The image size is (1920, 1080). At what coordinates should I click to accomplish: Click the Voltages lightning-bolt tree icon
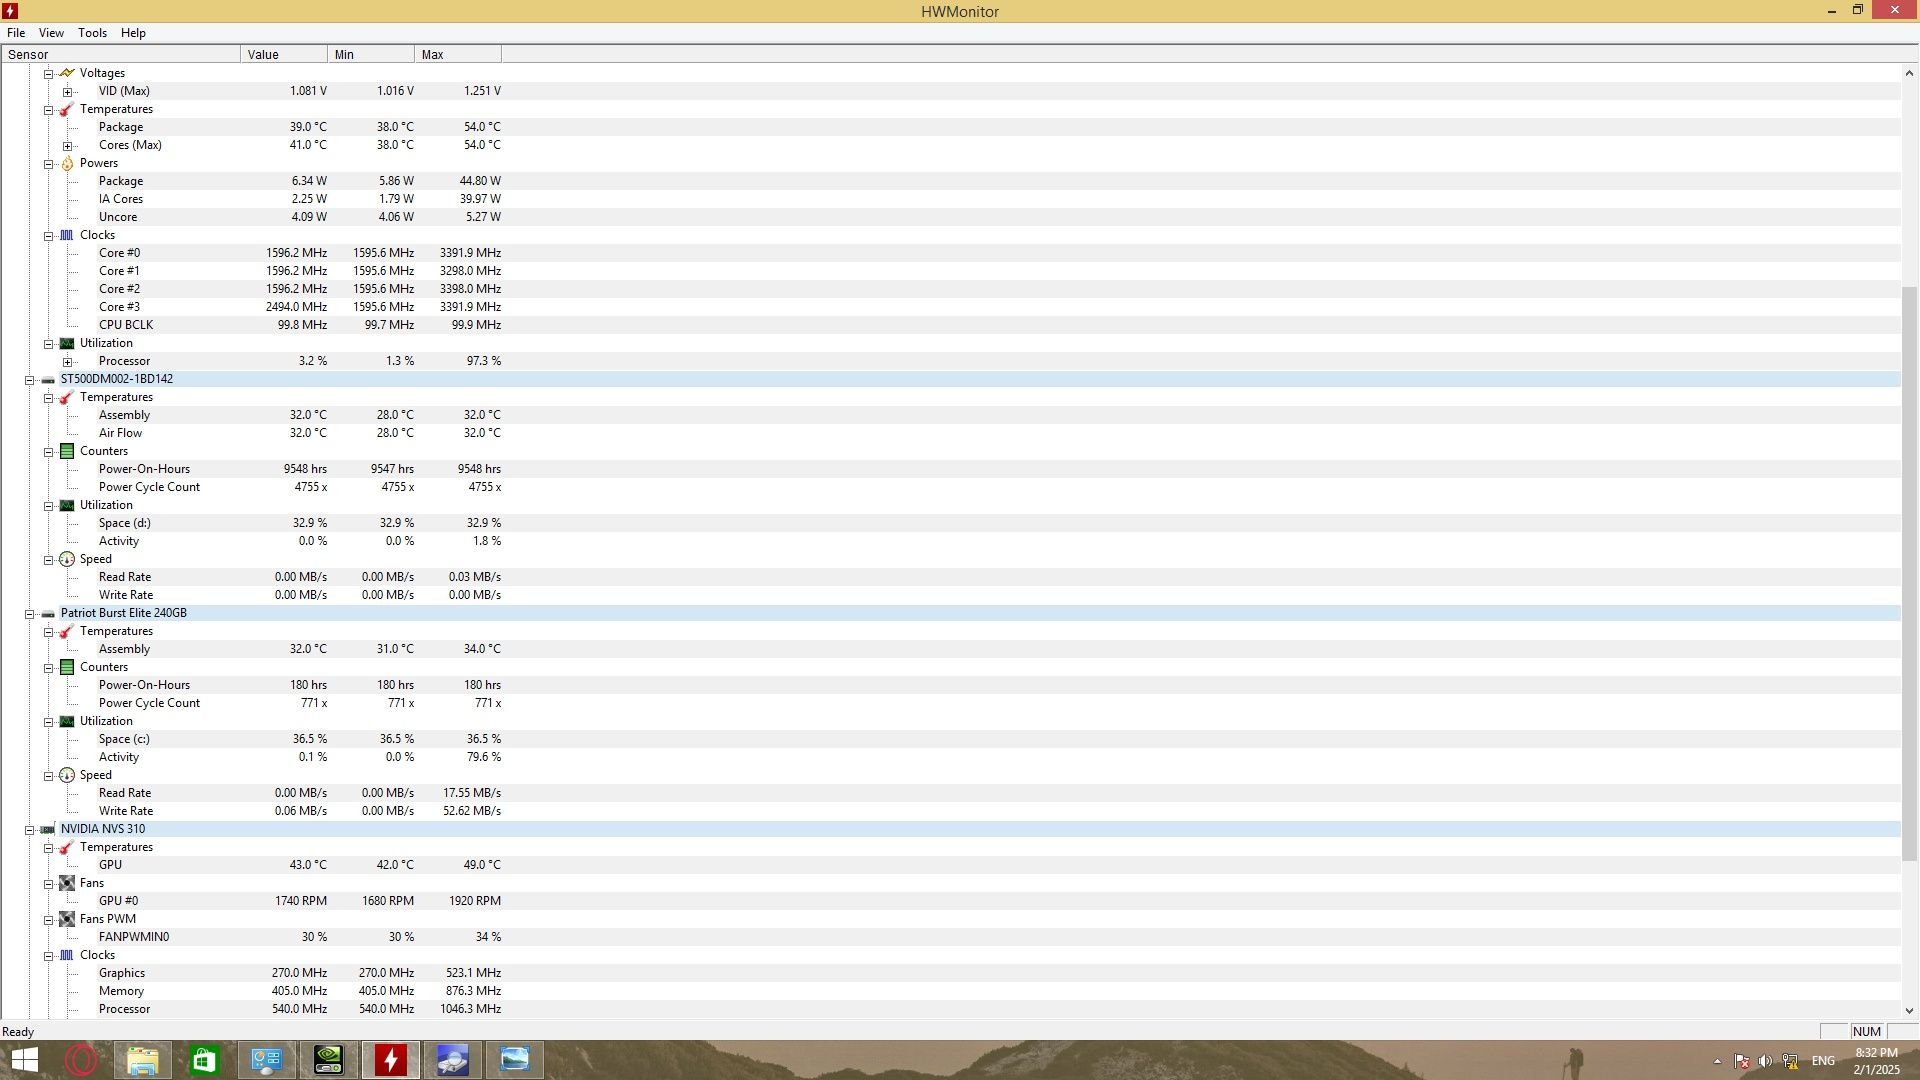67,73
